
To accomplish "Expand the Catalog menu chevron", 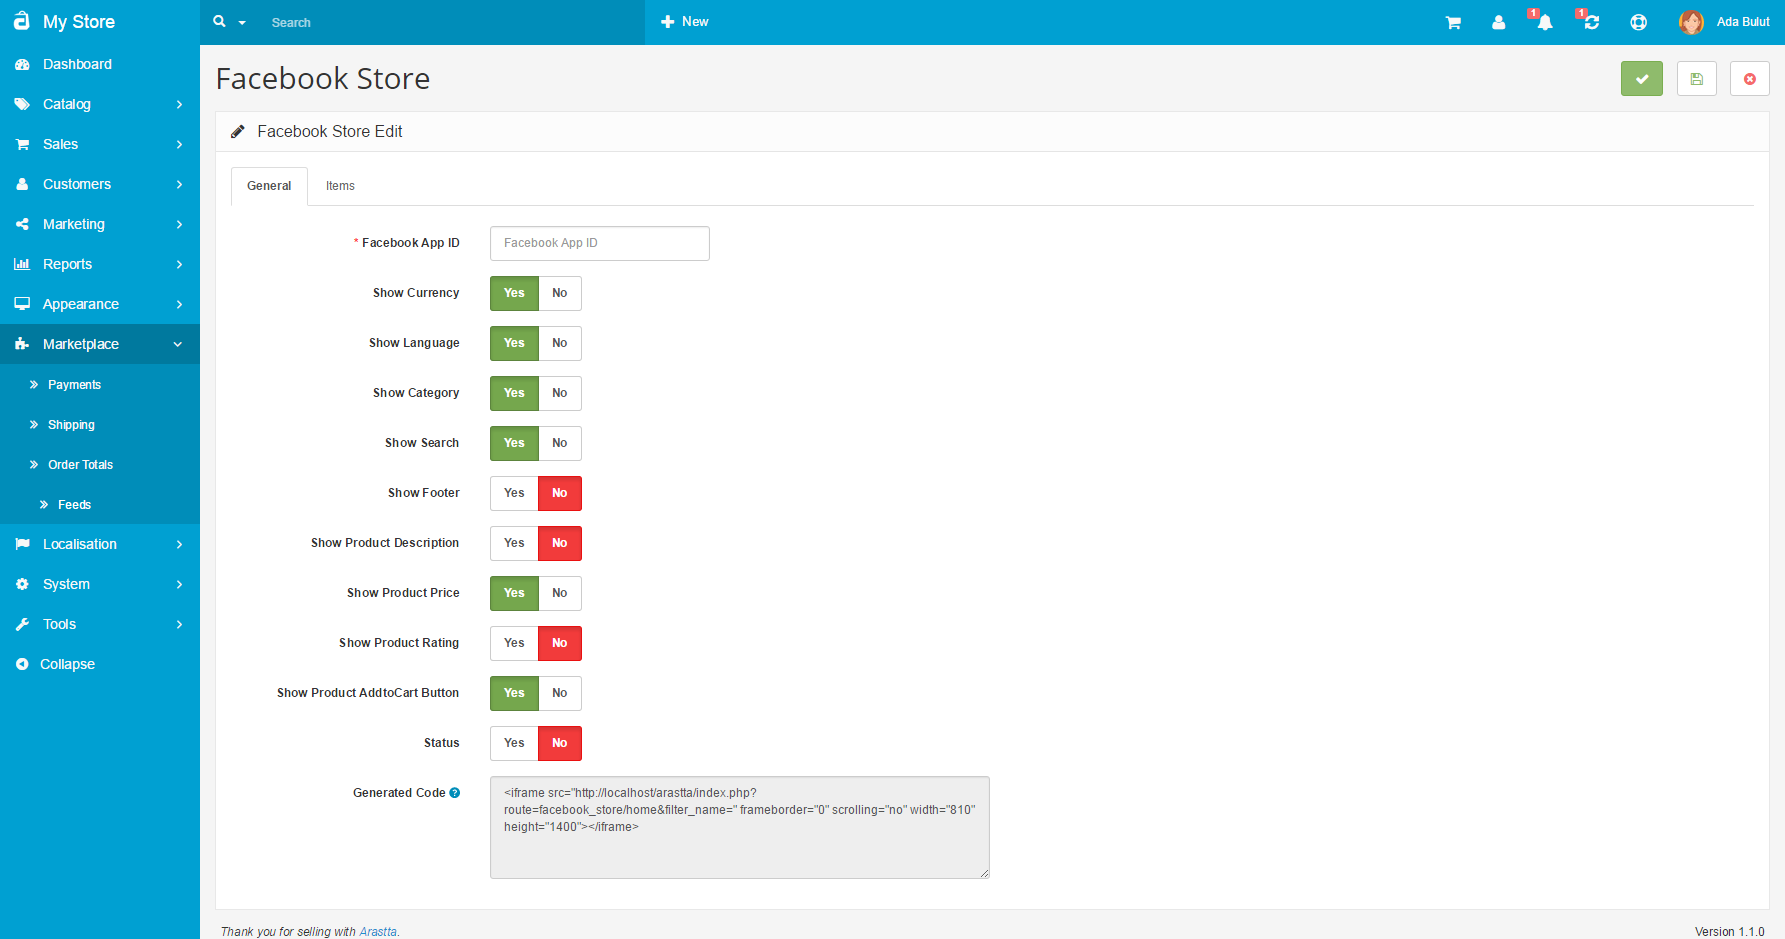I will [x=179, y=104].
